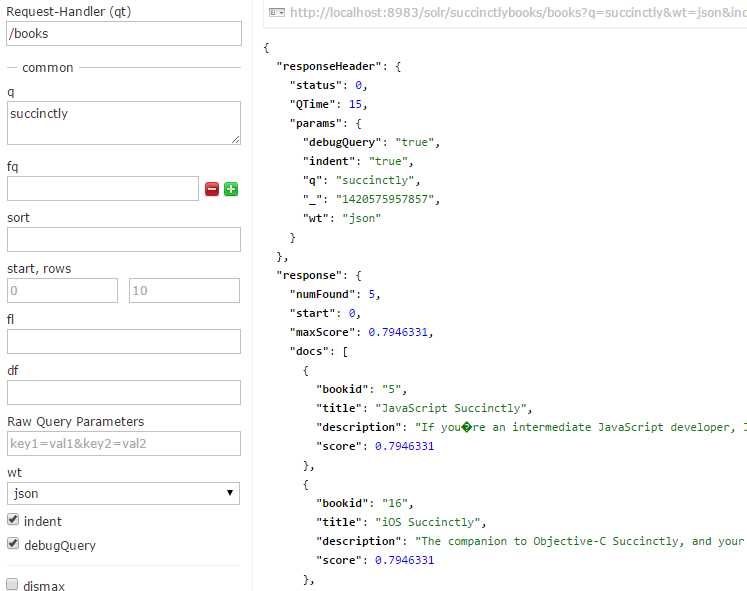Click the "debugQuery" value "true" in params
Image resolution: width=747 pixels, height=591 pixels.
point(414,142)
